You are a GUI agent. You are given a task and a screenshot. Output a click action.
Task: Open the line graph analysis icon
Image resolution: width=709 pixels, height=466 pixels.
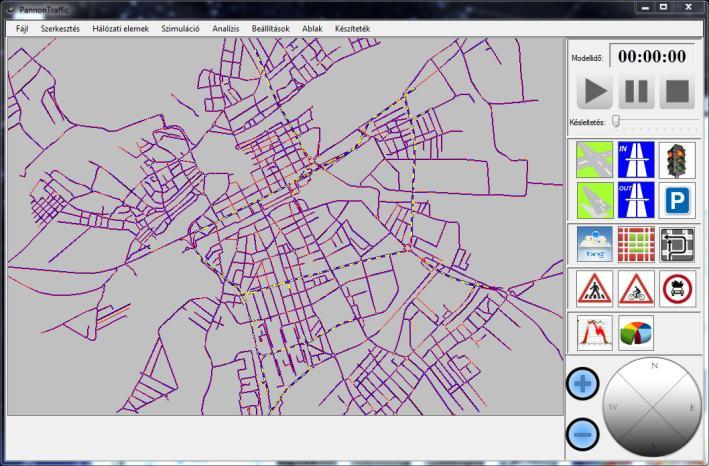click(x=595, y=333)
